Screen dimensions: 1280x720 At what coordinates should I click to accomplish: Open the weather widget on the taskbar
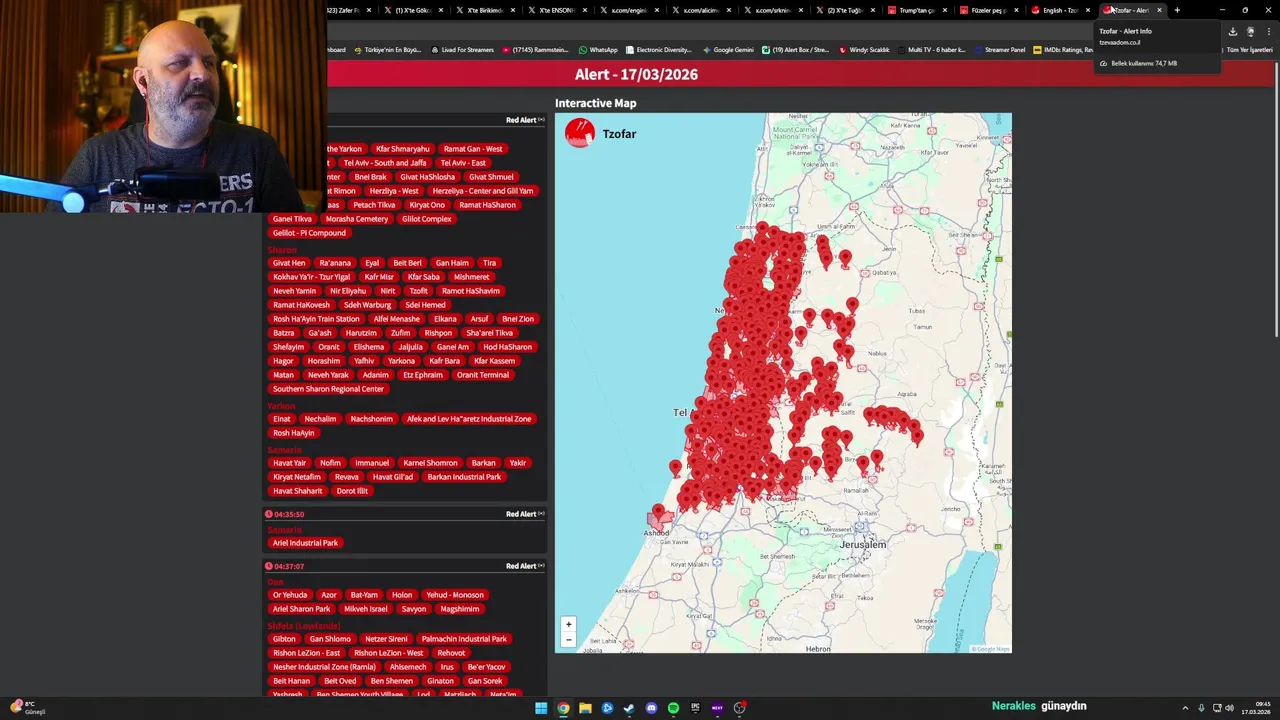[27, 707]
